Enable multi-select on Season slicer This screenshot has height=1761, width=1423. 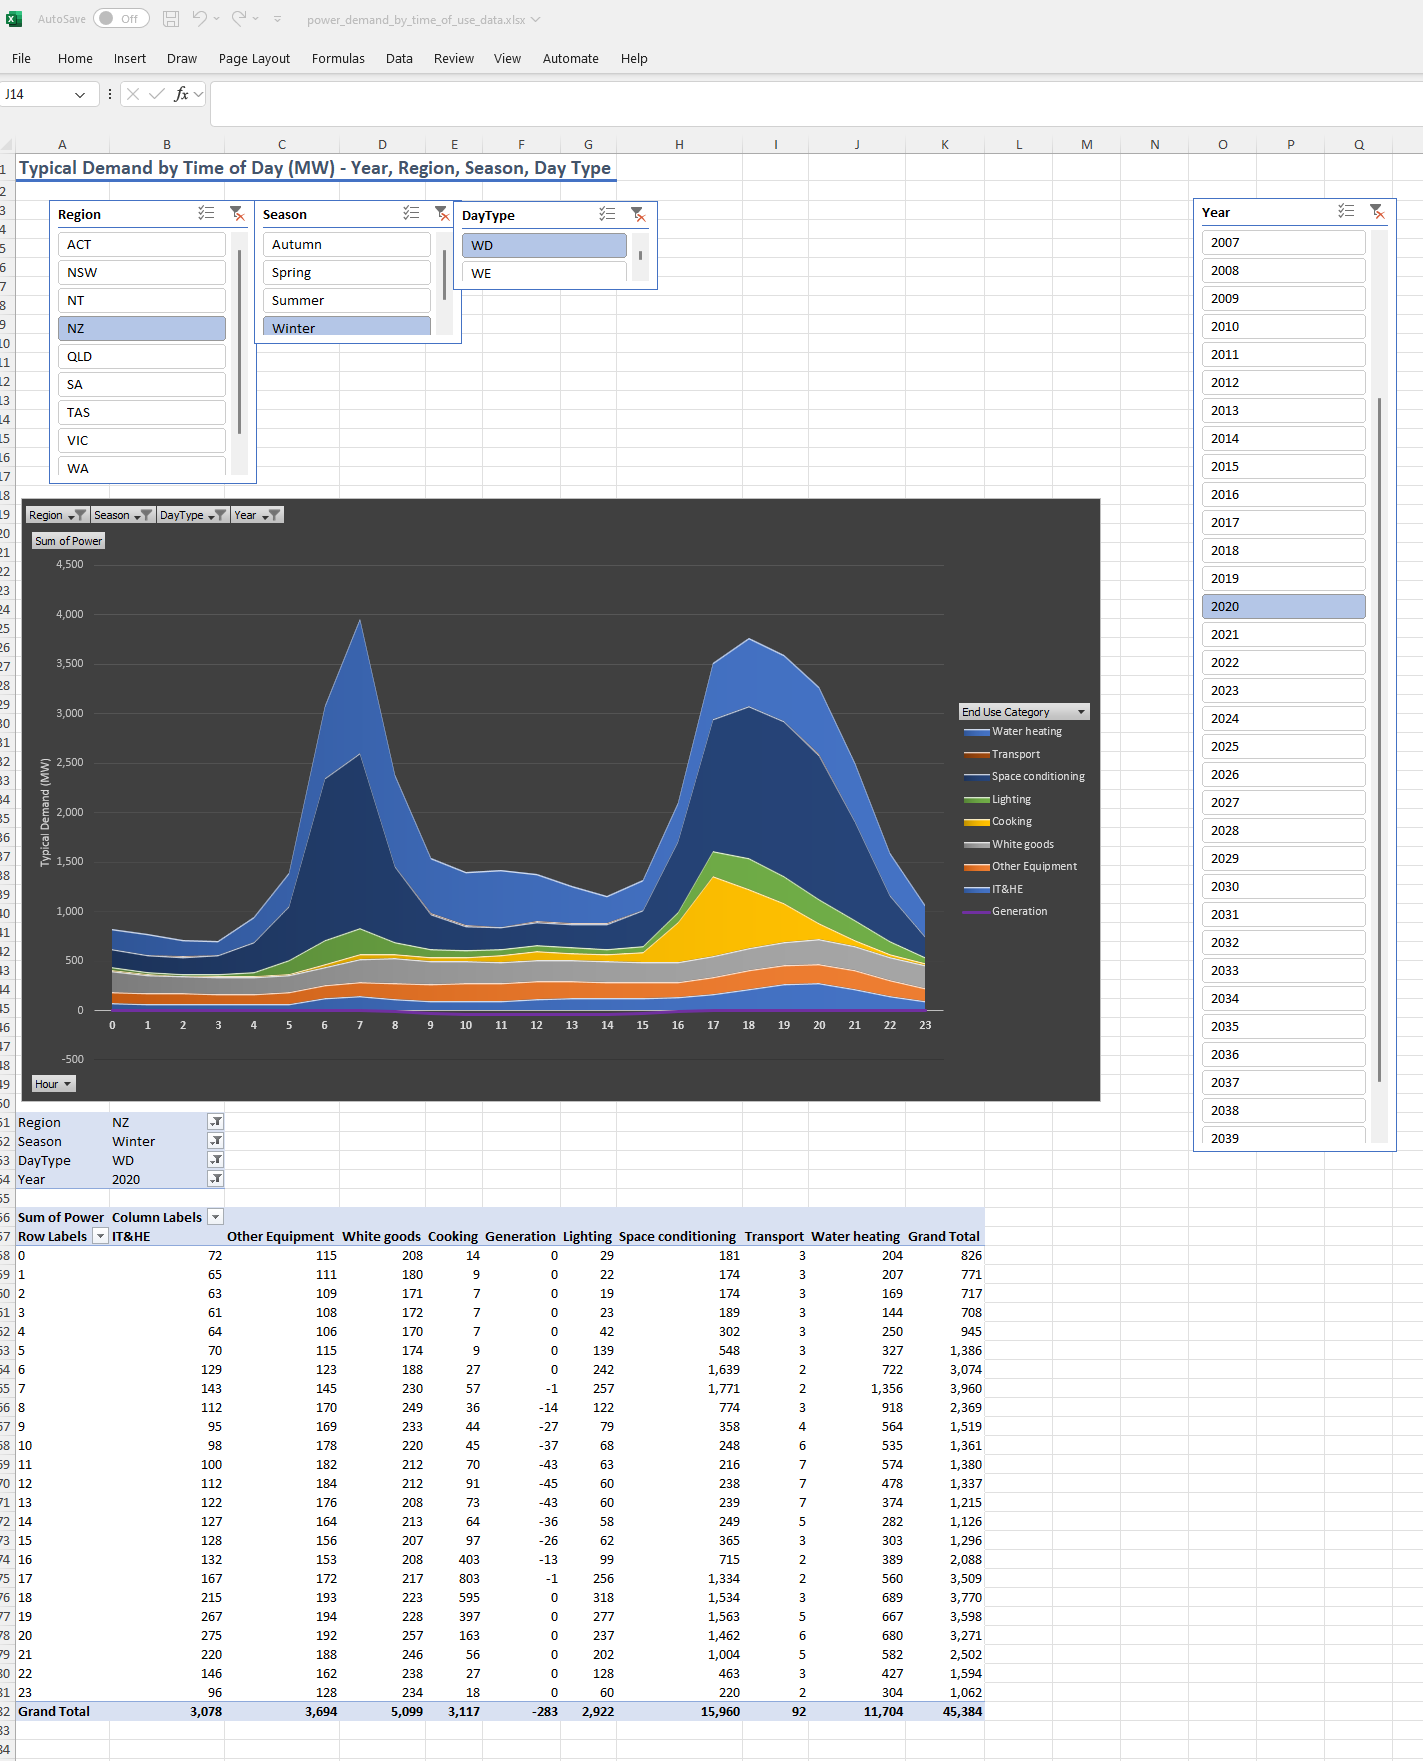pyautogui.click(x=411, y=214)
